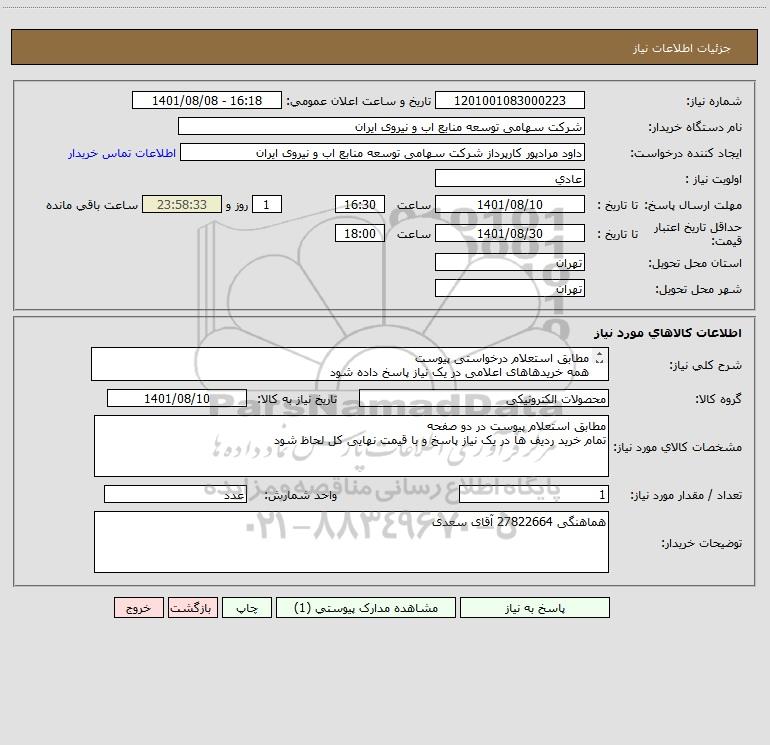
Task: Click the 'گروه کالا:' label
Action: tap(718, 399)
